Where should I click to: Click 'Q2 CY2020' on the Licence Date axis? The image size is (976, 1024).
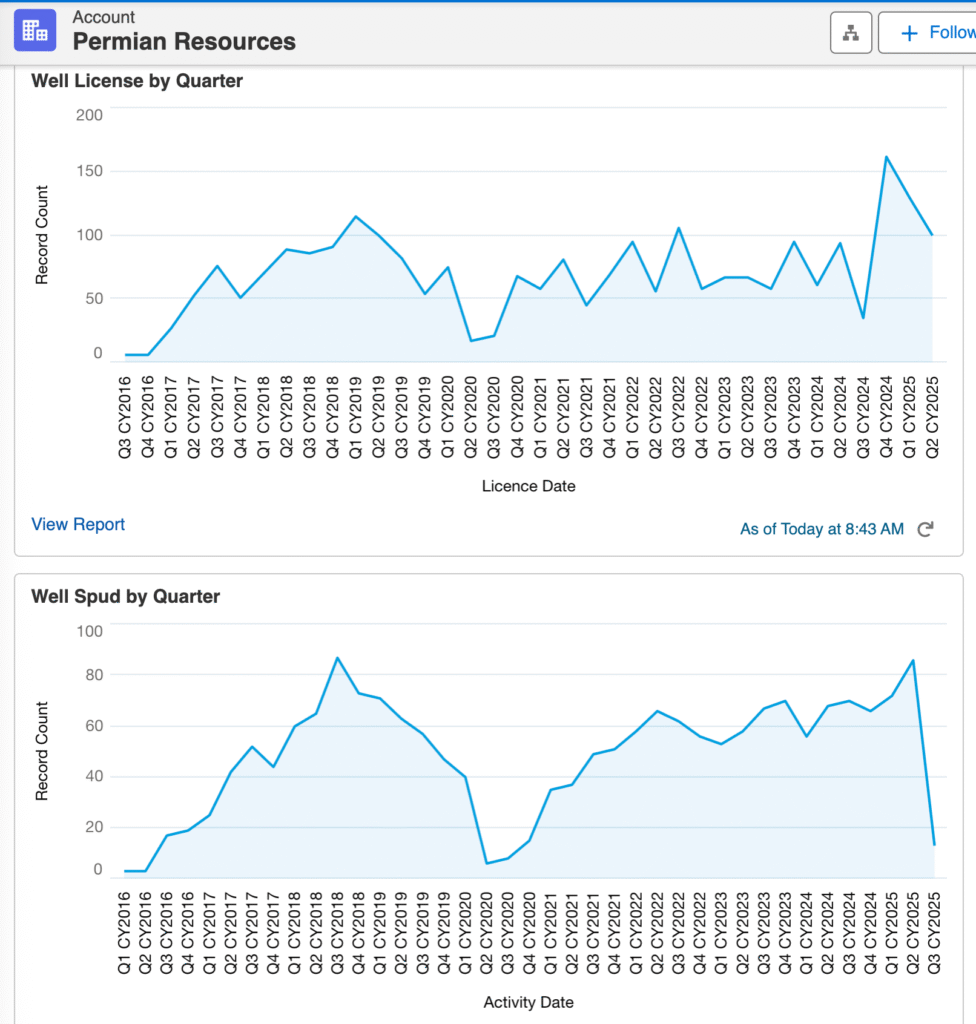click(x=471, y=417)
